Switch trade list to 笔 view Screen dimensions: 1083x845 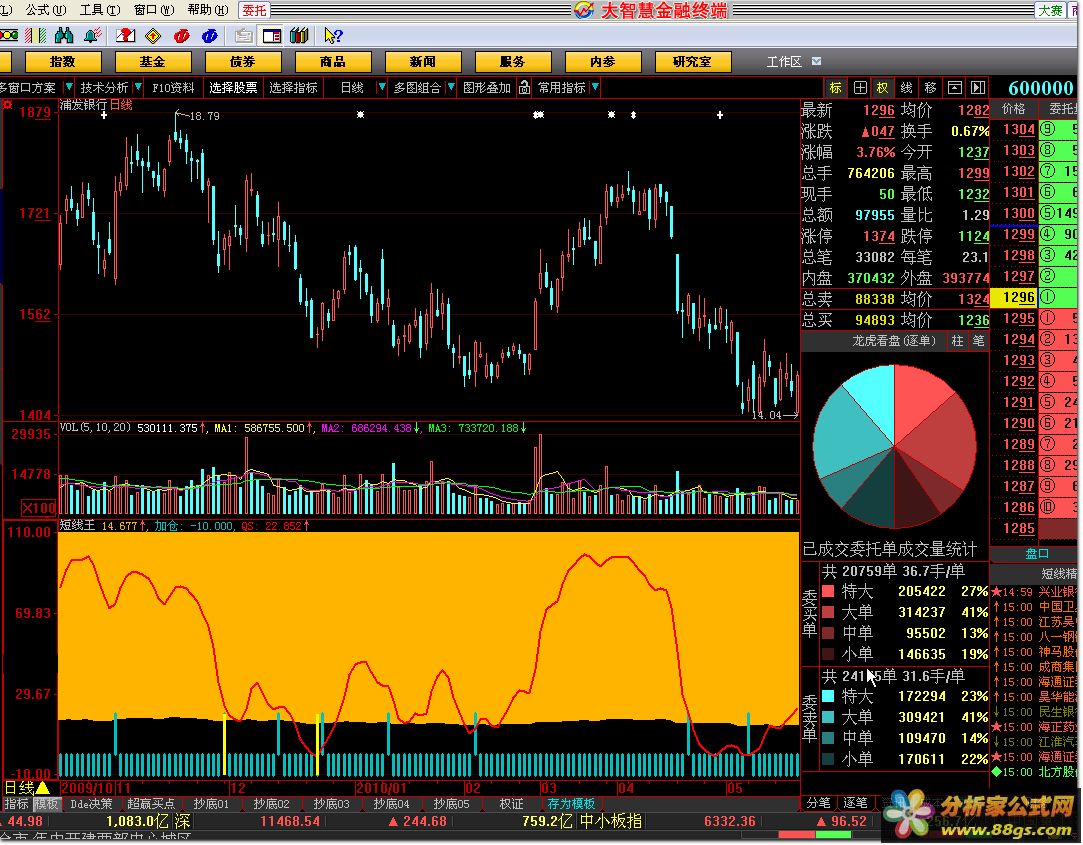(979, 341)
